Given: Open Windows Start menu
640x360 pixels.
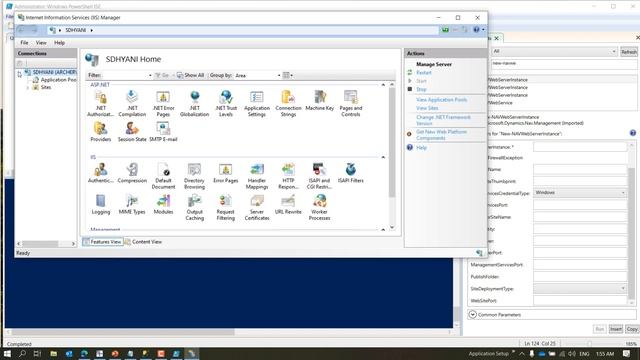Looking at the screenshot, I should pyautogui.click(x=7, y=353).
